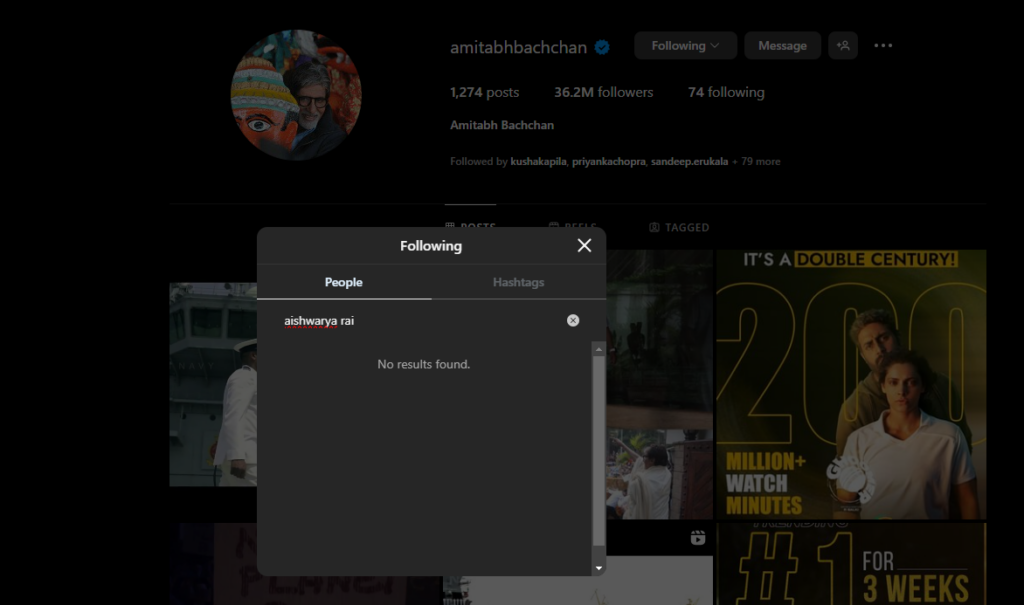Open the three-dot profile options menu
1024x605 pixels.
[883, 46]
